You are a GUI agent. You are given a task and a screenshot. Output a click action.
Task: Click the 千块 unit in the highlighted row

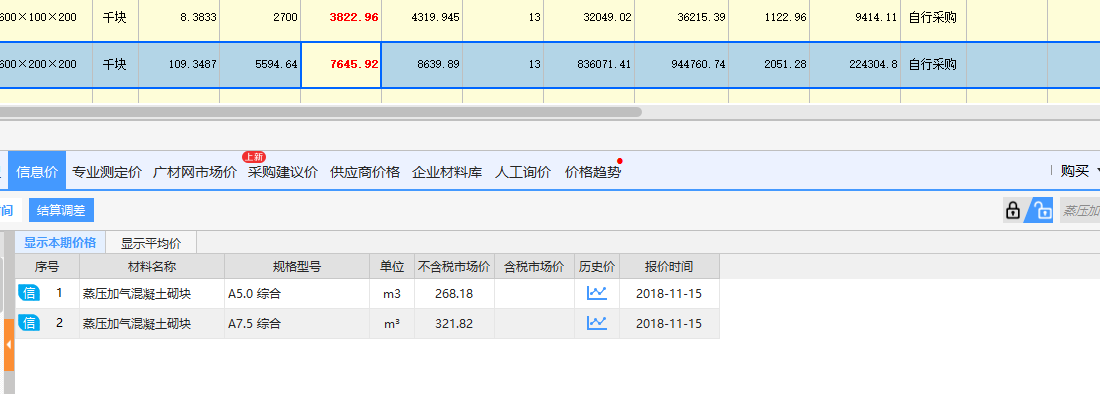click(115, 64)
